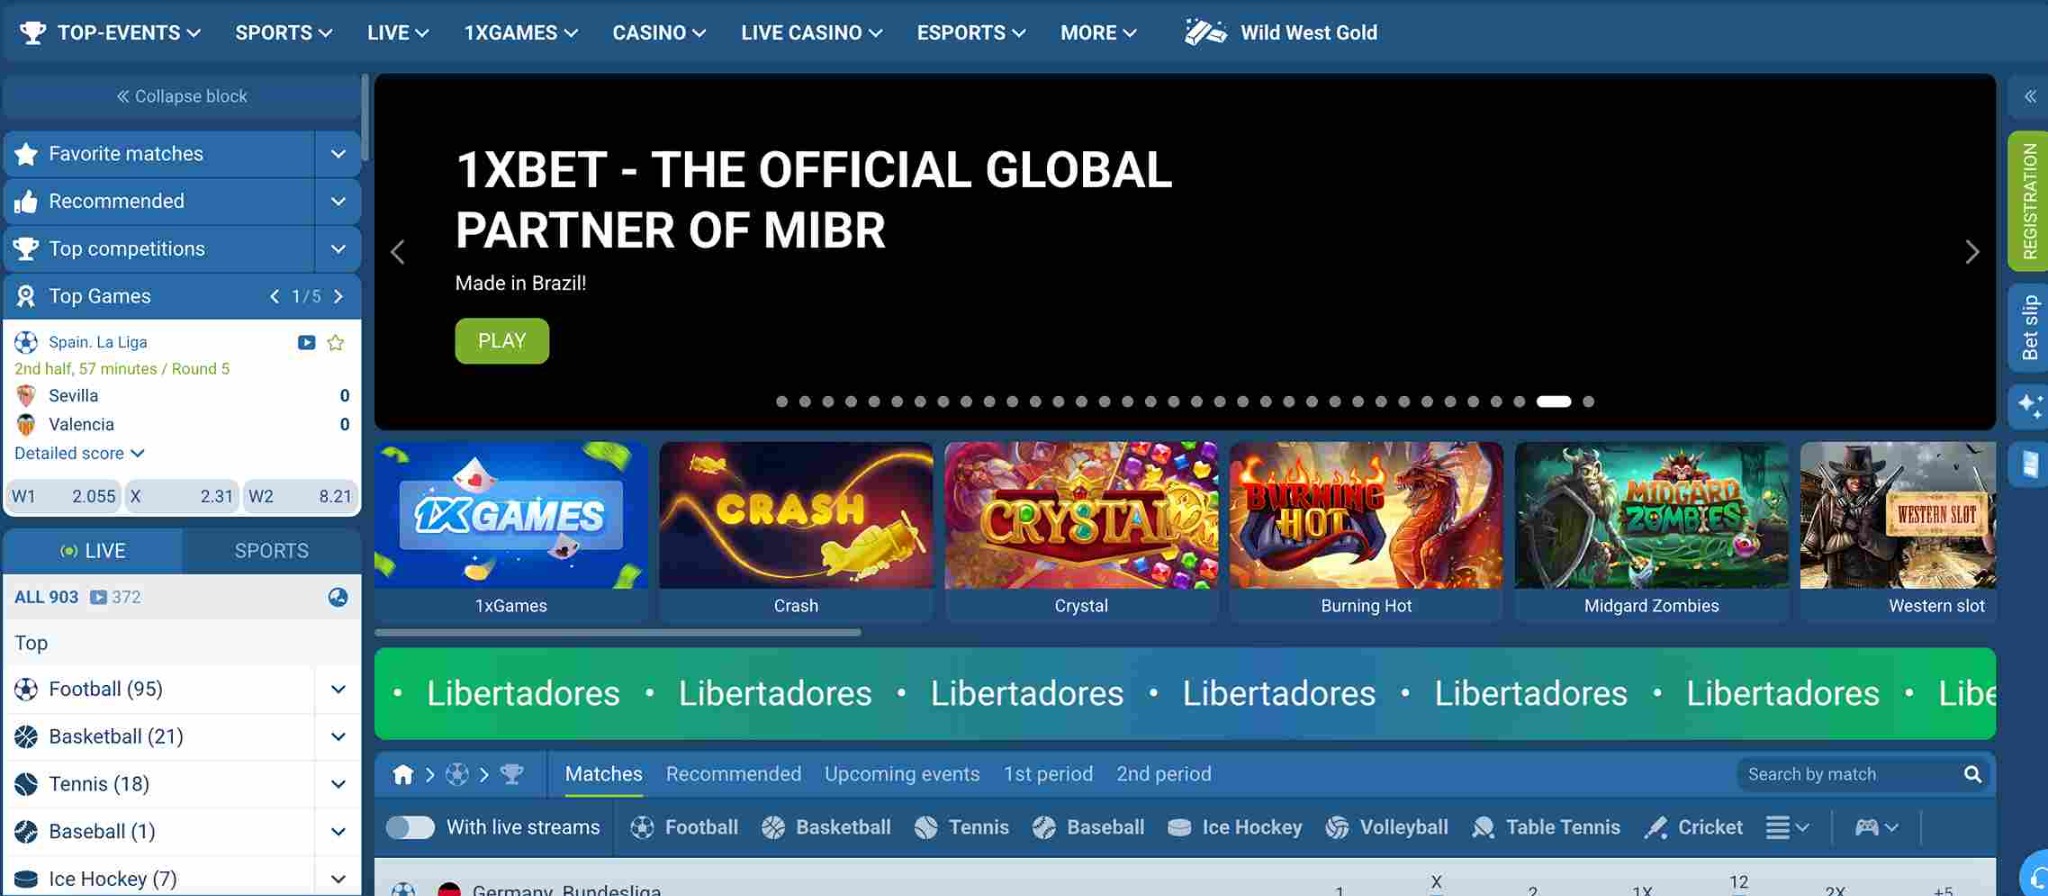Open the more sports list dropdown
Viewport: 2048px width, 896px height.
(1787, 827)
